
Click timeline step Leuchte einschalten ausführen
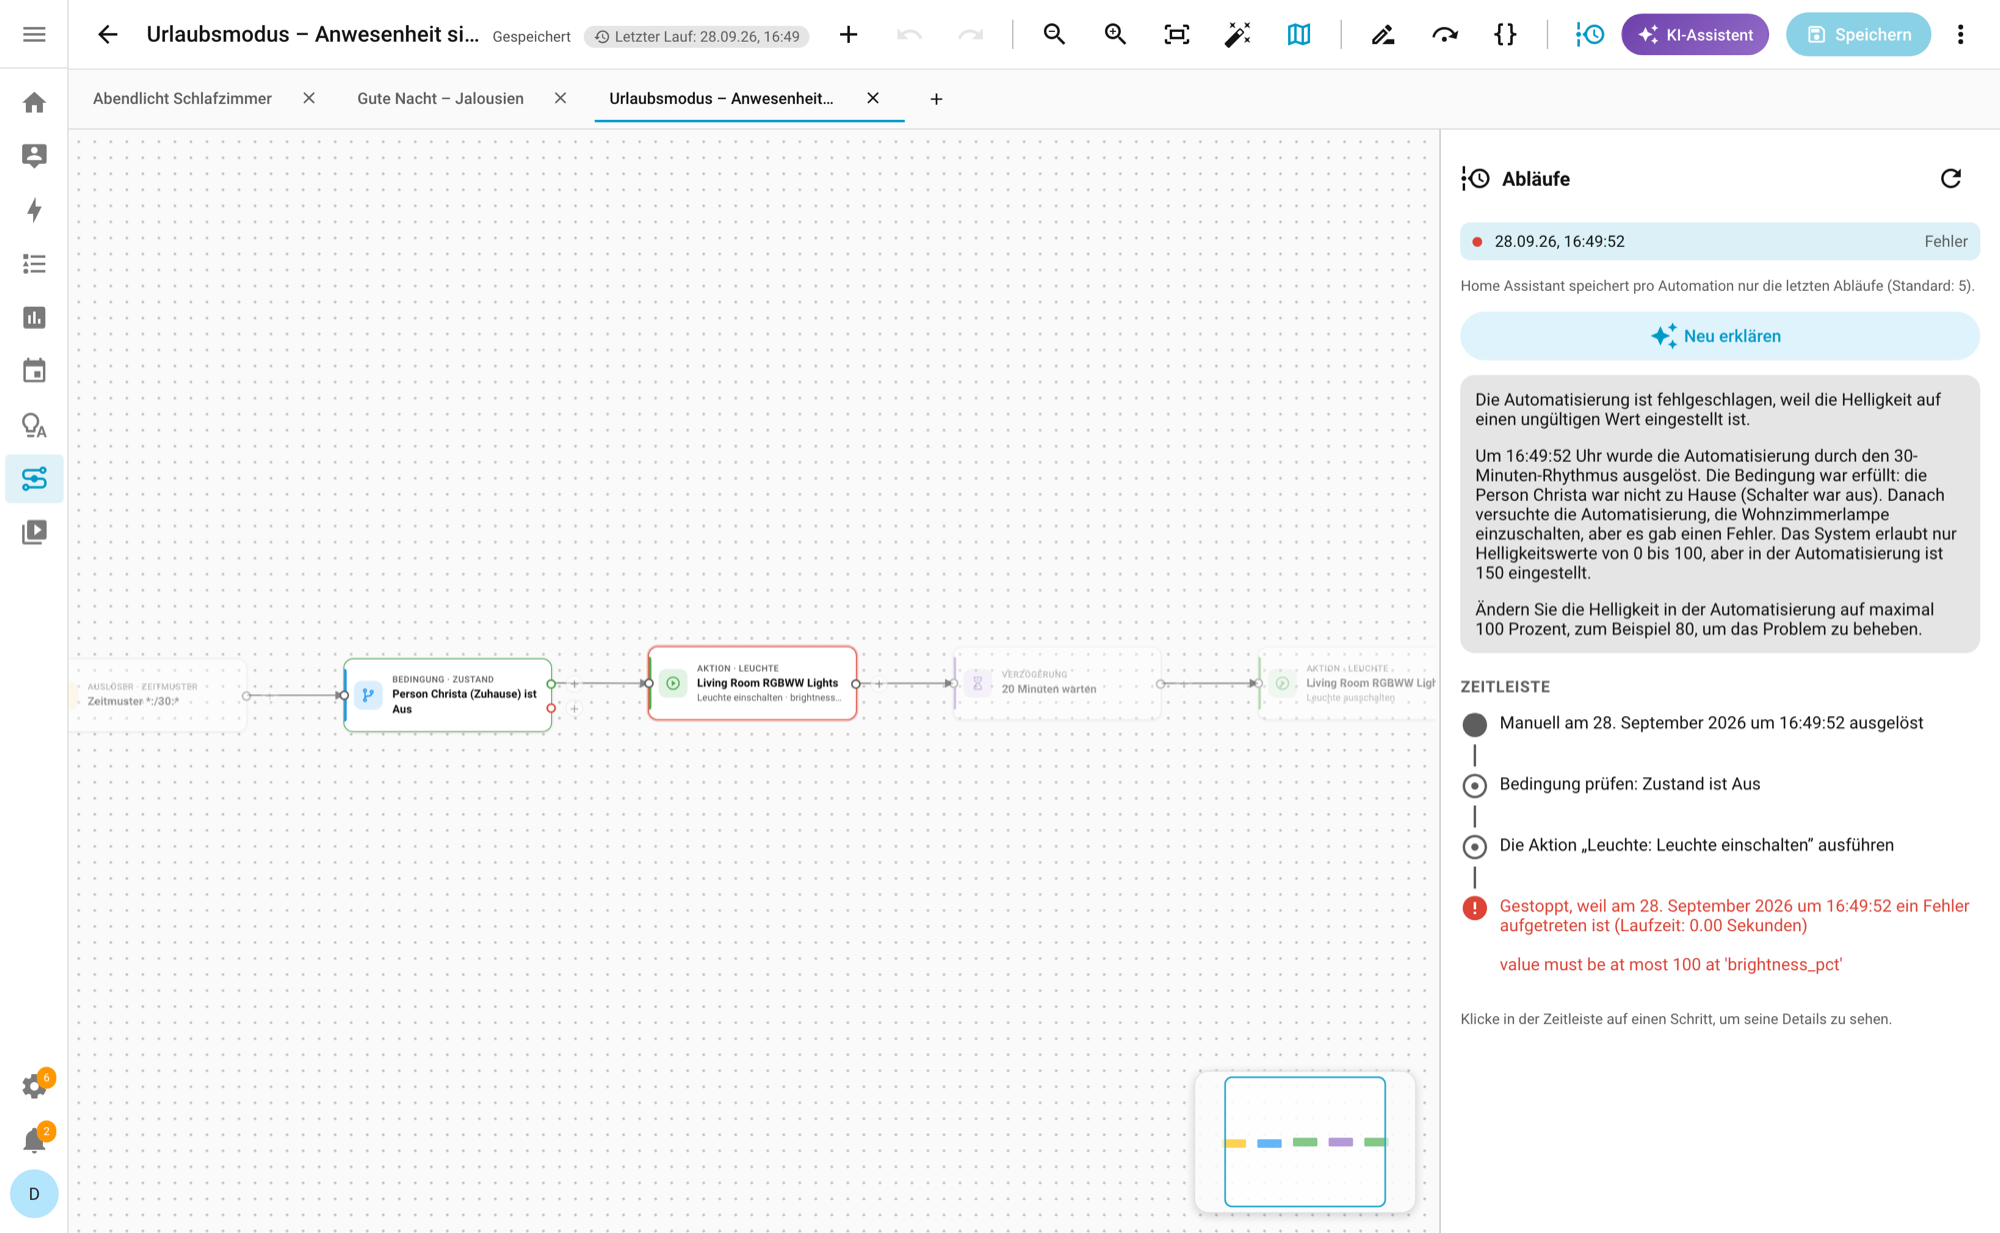pyautogui.click(x=1696, y=845)
